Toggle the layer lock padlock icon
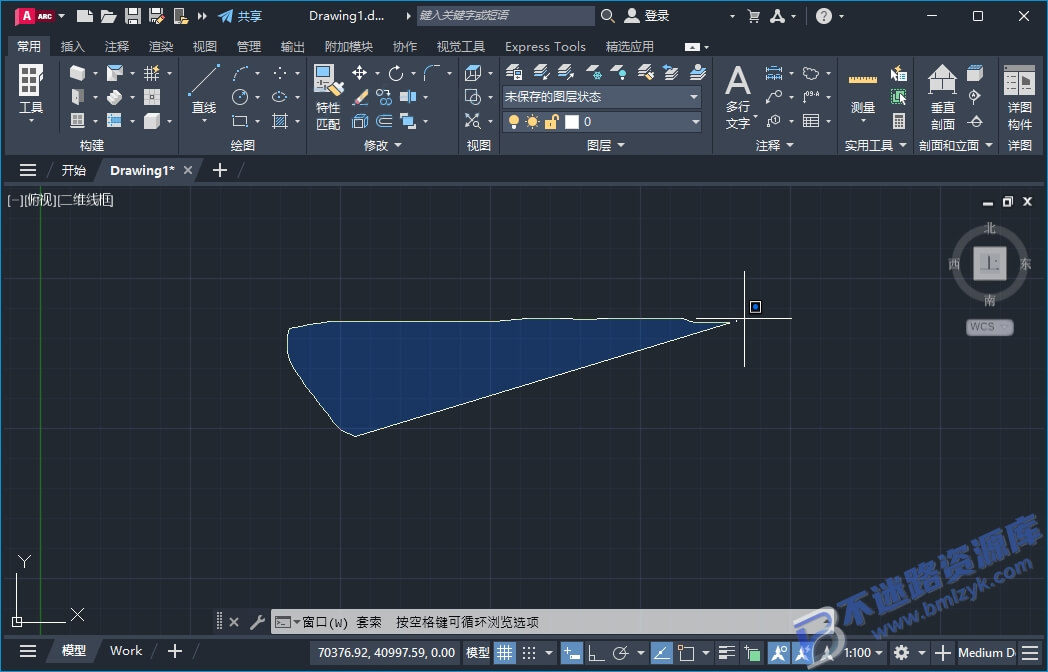 (551, 122)
